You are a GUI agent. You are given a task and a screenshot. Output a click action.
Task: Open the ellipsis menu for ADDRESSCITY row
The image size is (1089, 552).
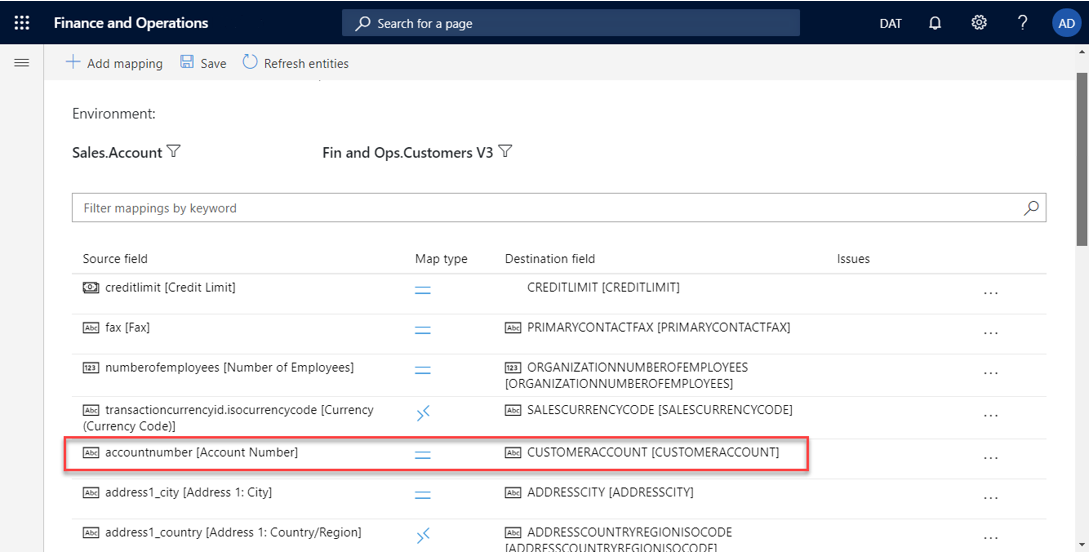[x=991, y=498]
